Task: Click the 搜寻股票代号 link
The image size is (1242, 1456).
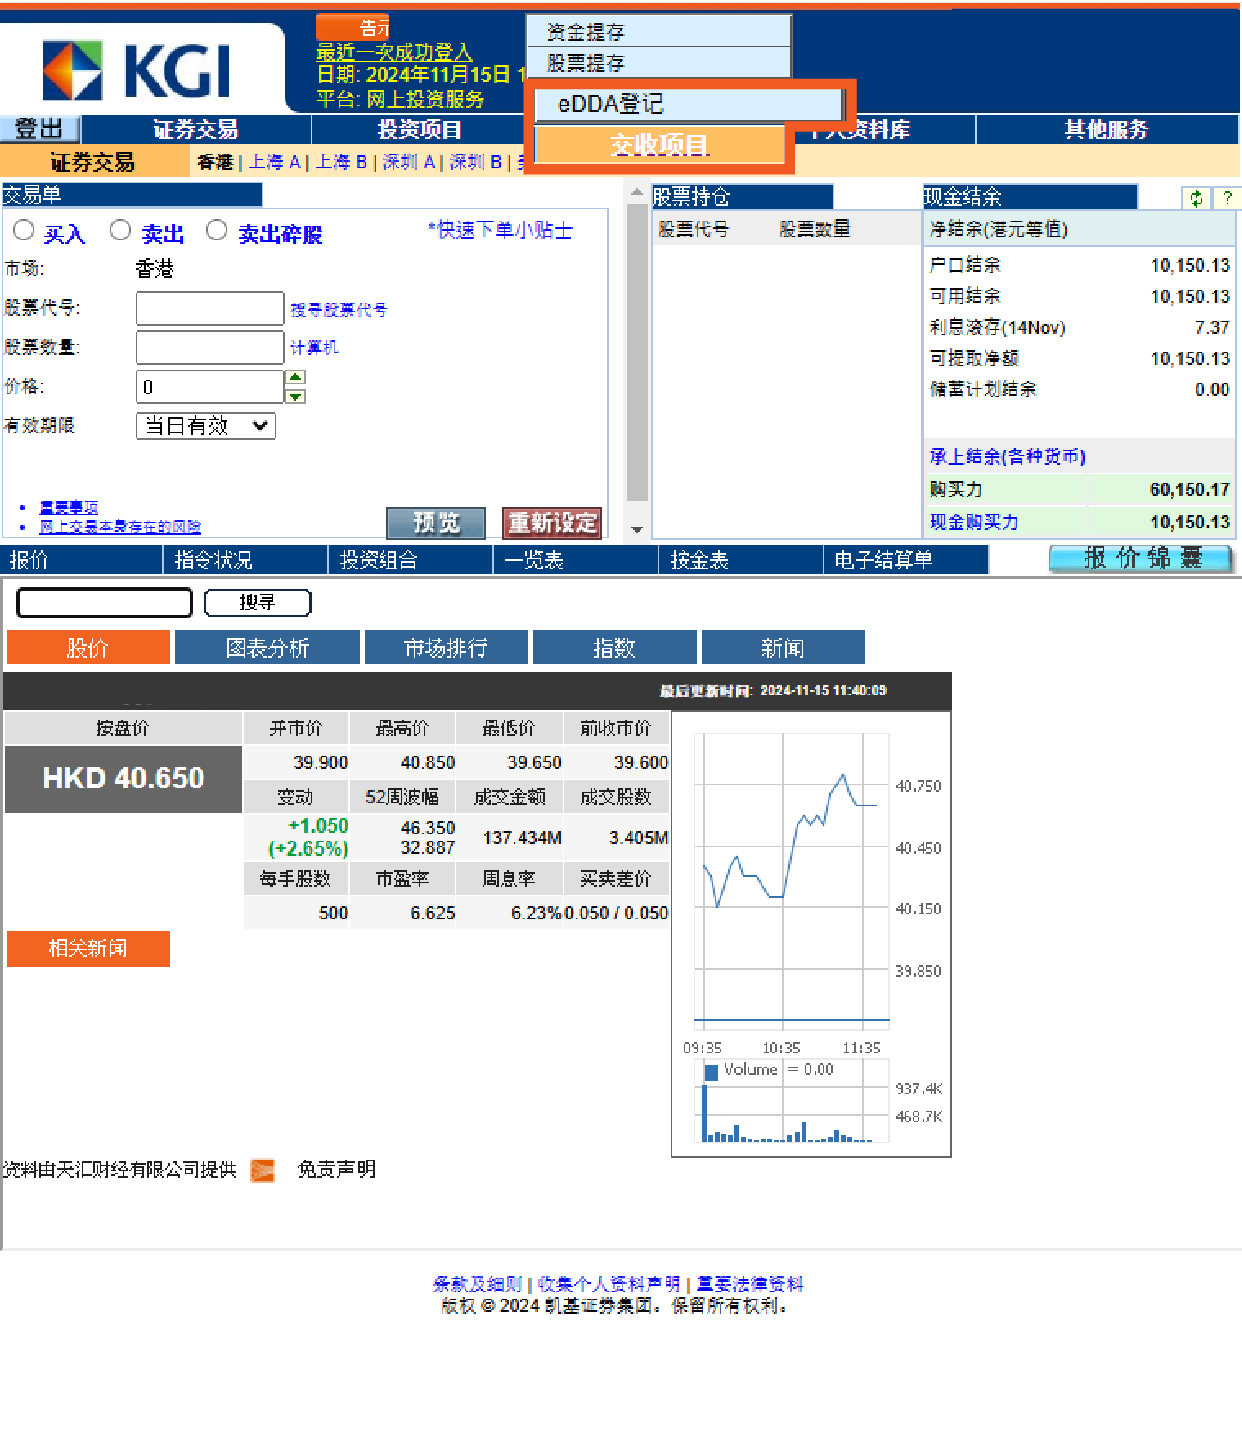Action: 338,310
